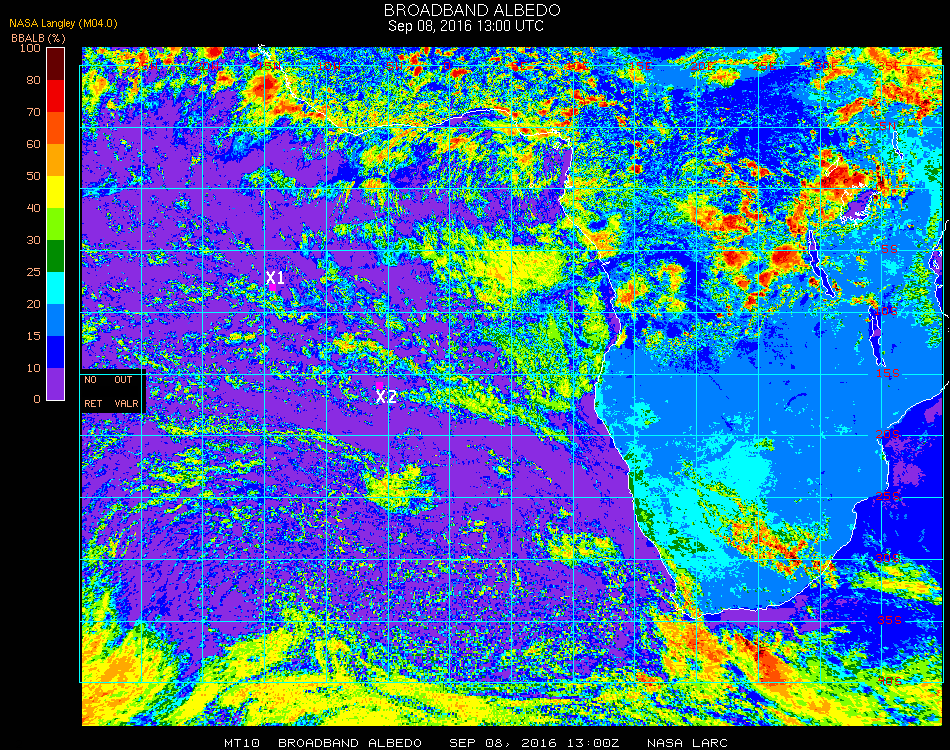Click the 'NASA Langley (M04.0)' label
Screen dimensions: 950x750
63,23
